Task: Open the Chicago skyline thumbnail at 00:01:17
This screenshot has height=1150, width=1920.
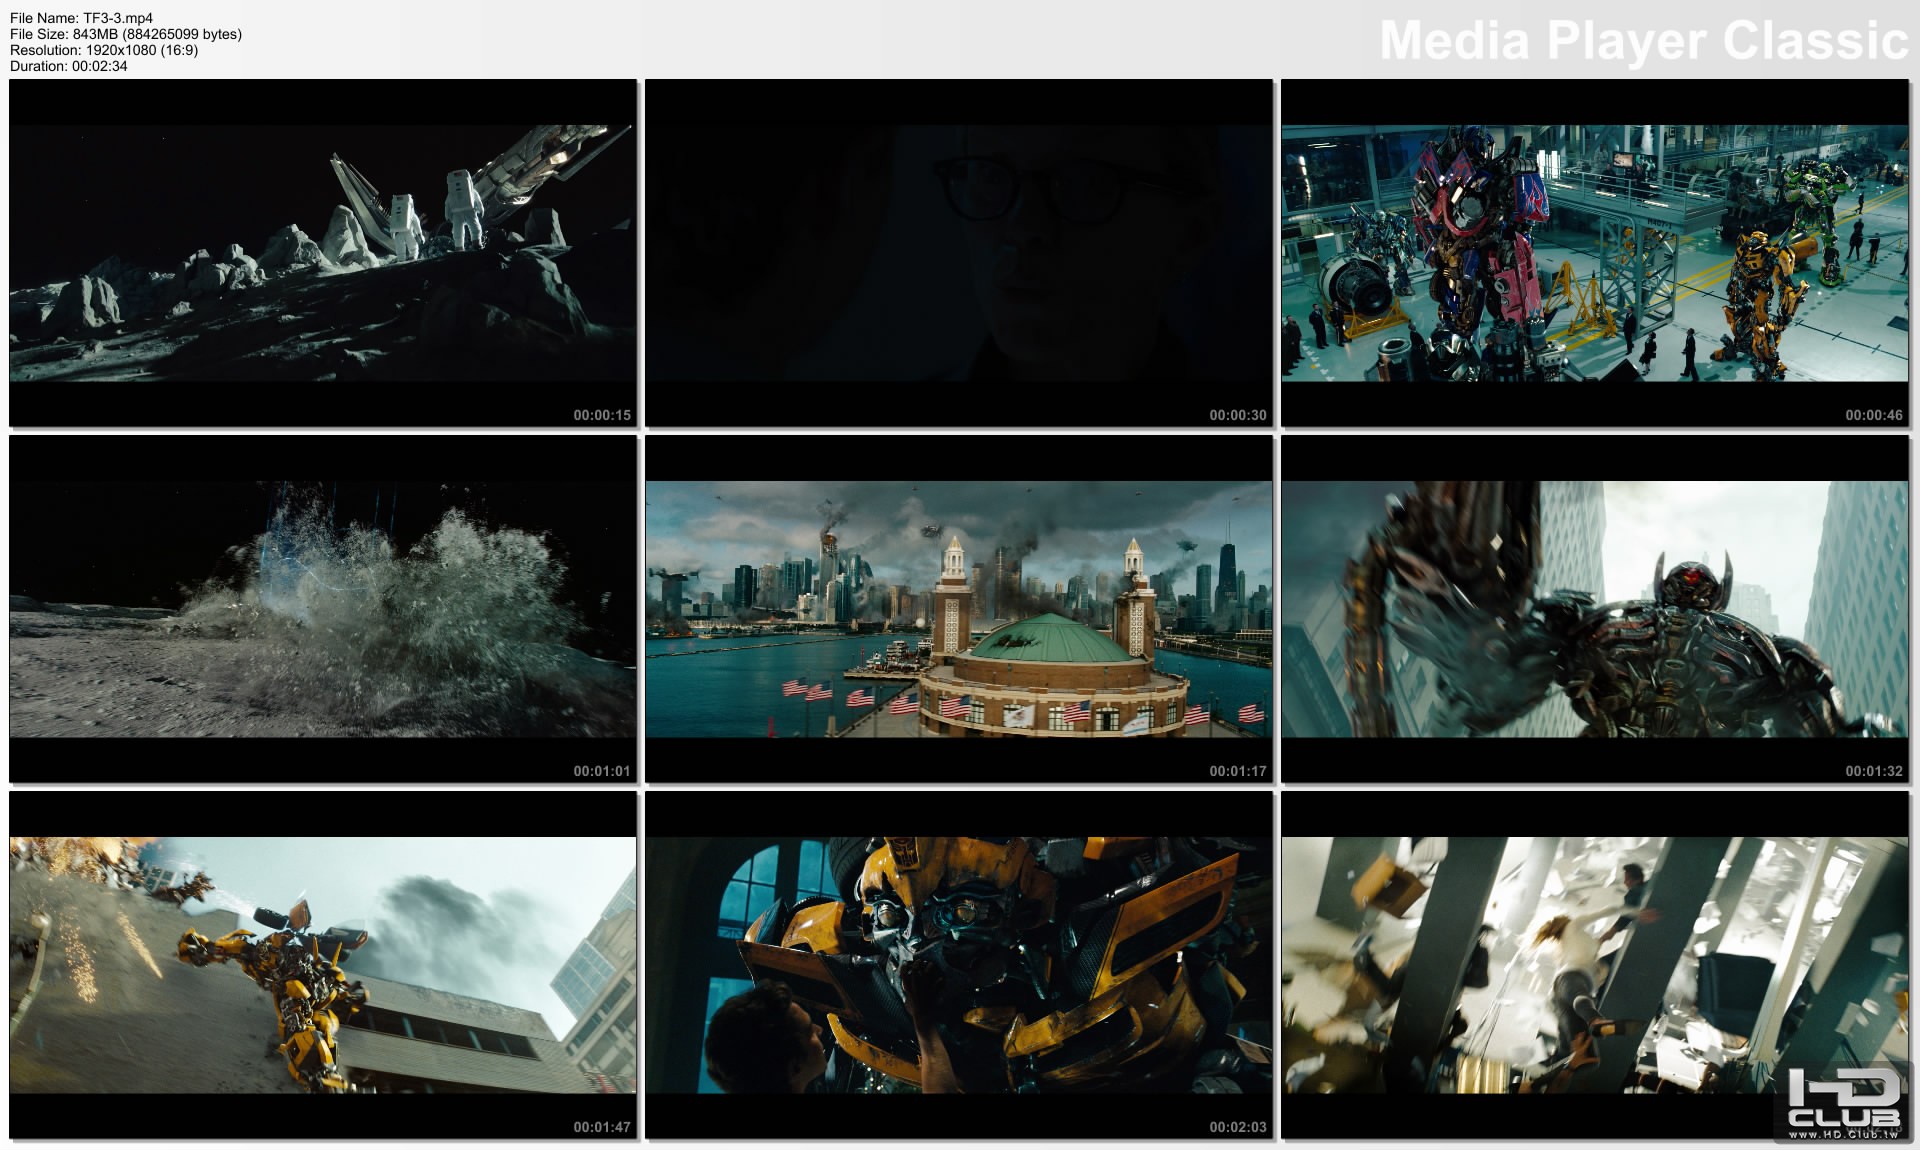Action: (959, 609)
